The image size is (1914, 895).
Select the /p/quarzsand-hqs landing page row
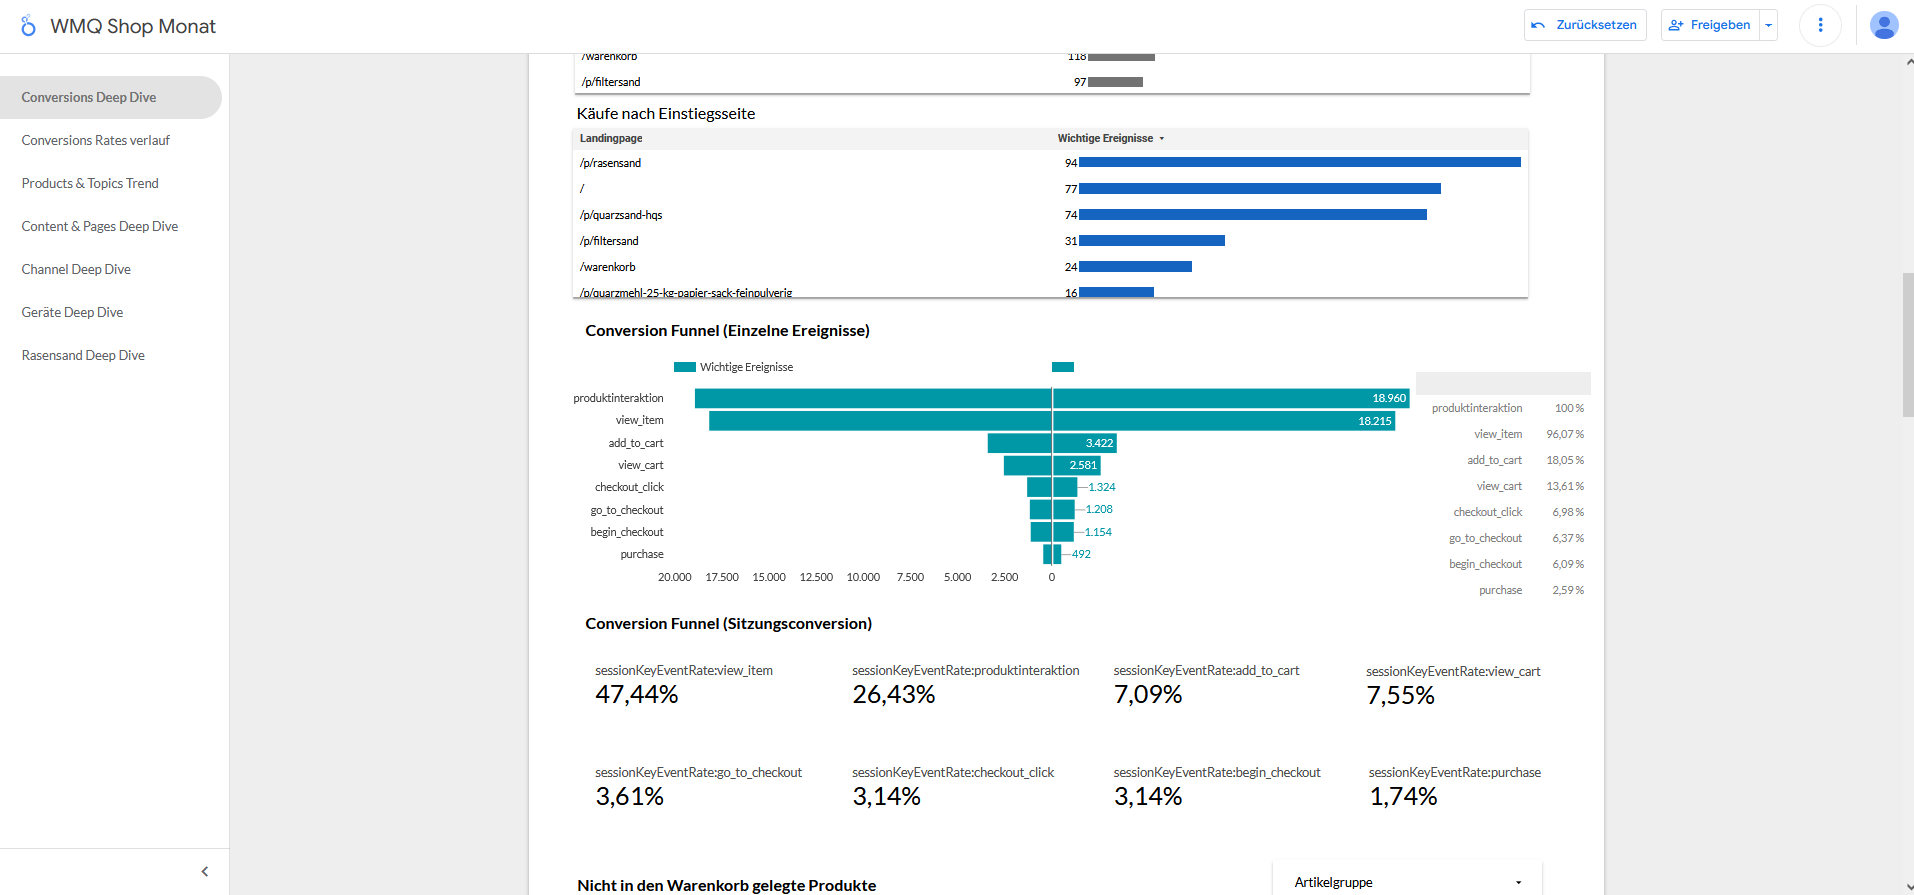(1050, 215)
